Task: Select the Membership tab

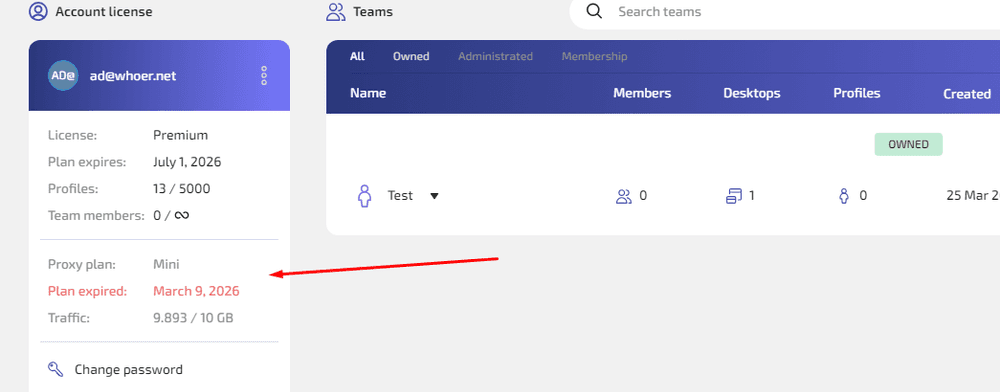Action: point(594,56)
